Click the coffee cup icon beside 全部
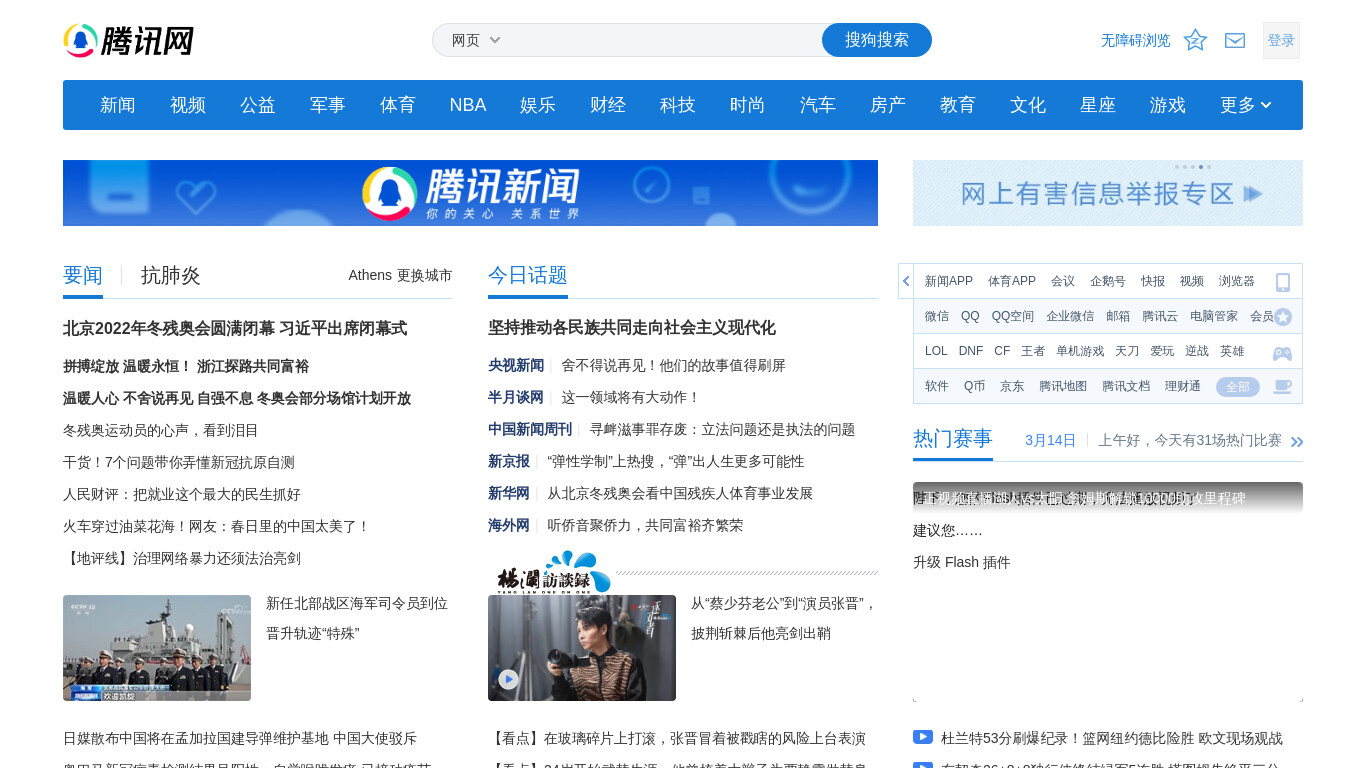 tap(1282, 387)
